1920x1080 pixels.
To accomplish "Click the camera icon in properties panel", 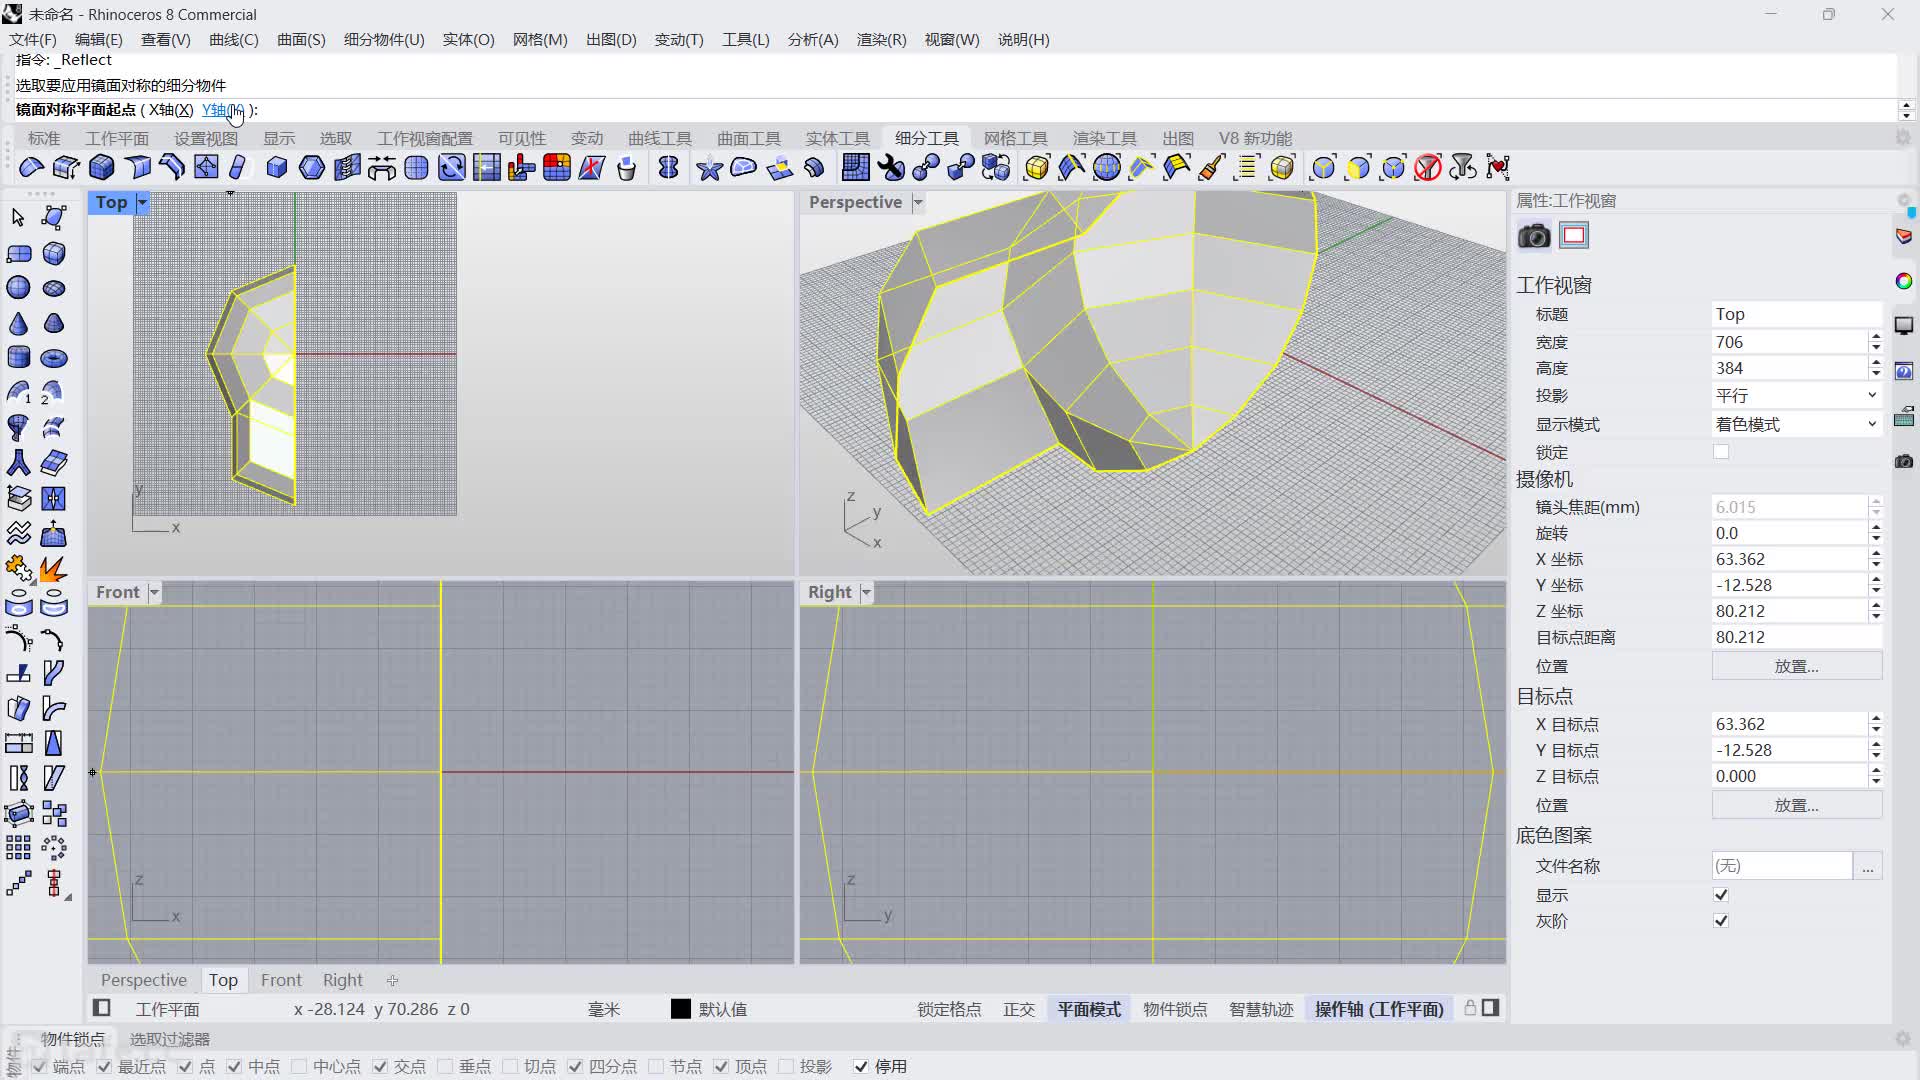I will (x=1534, y=236).
